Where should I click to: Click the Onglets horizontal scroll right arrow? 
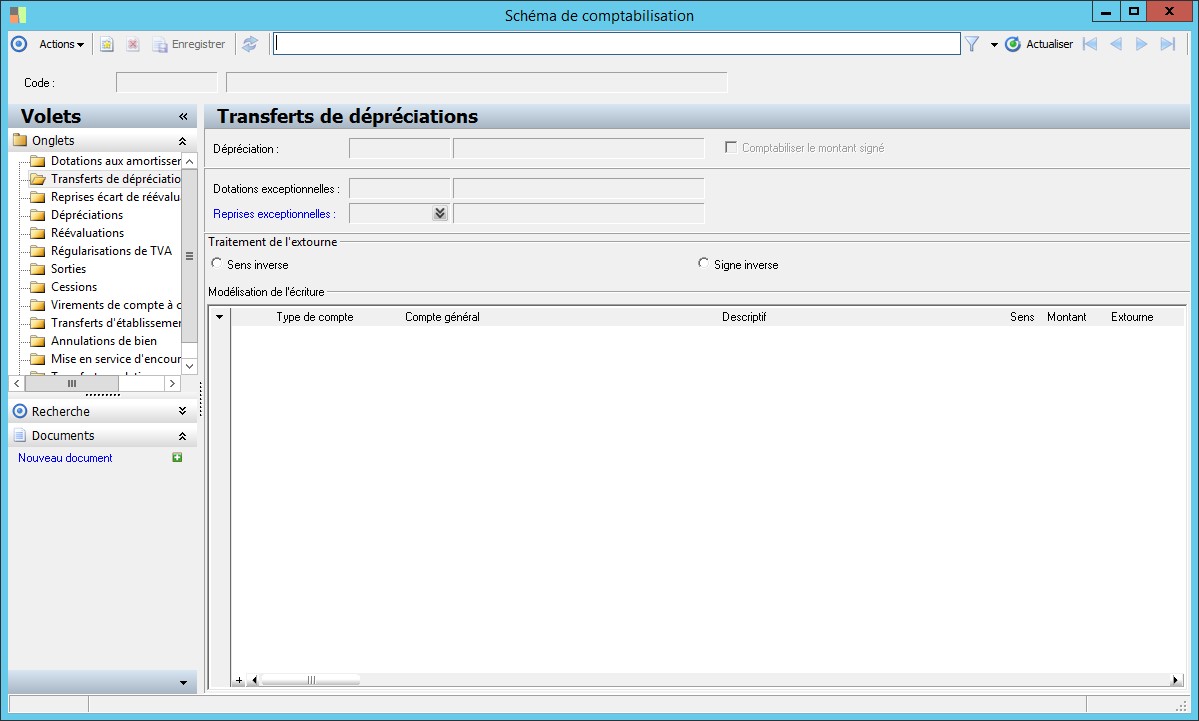point(172,384)
